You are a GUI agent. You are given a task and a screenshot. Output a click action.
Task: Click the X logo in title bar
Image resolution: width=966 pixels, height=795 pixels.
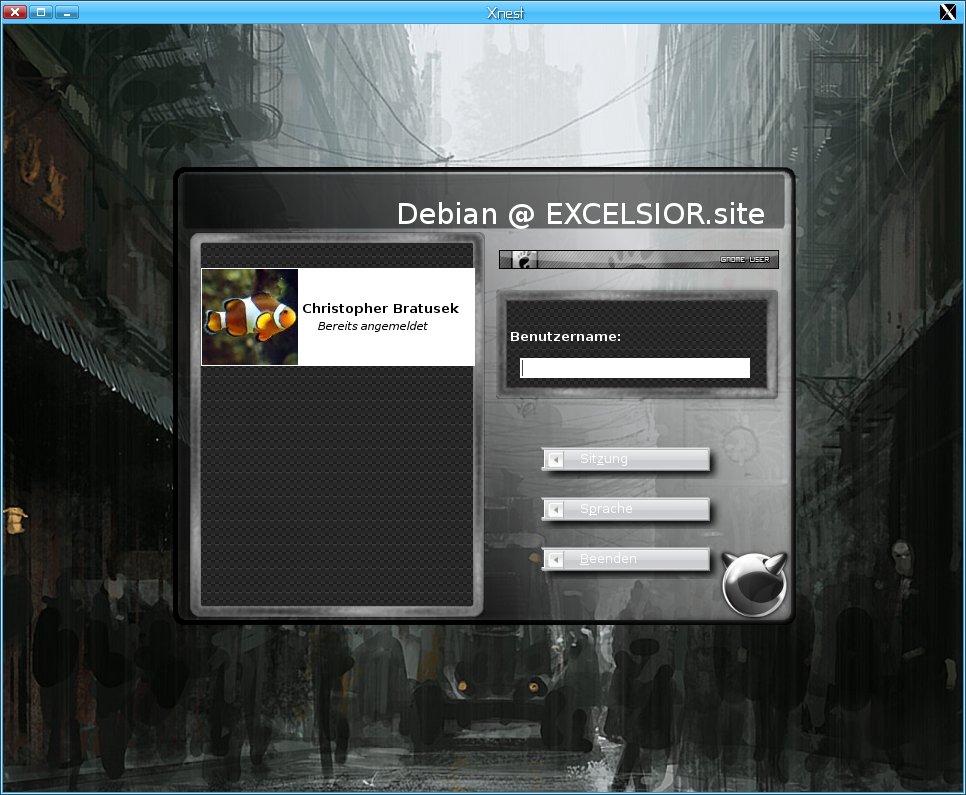(x=948, y=12)
